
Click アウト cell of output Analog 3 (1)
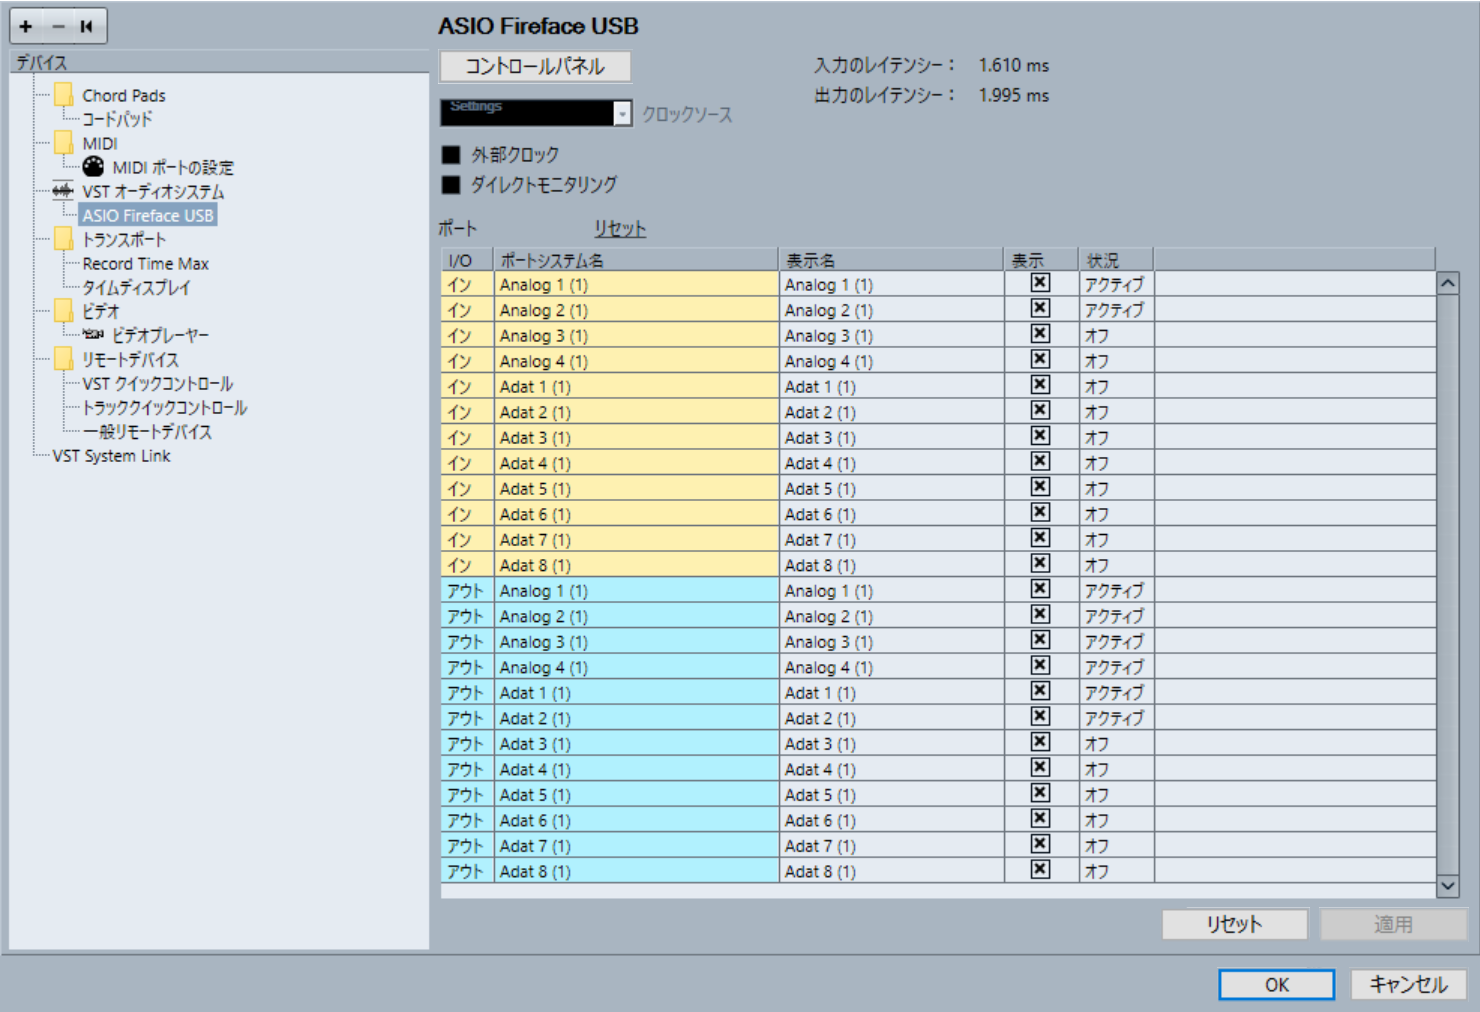tap(467, 641)
